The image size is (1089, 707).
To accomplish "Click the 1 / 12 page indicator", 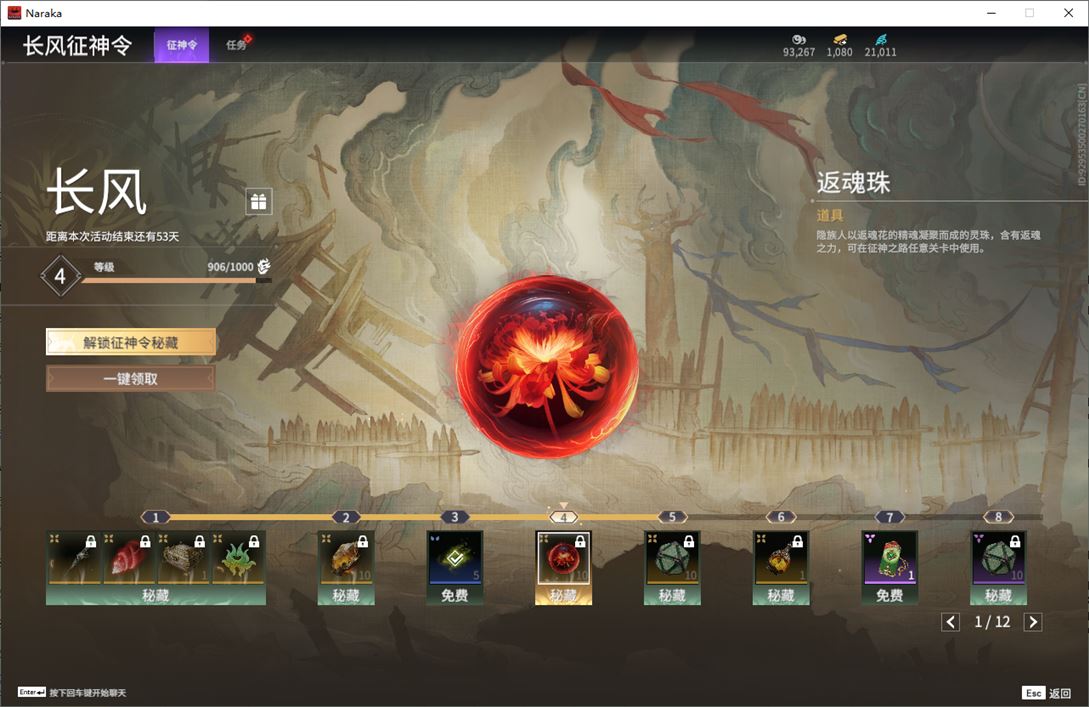I will pyautogui.click(x=992, y=622).
